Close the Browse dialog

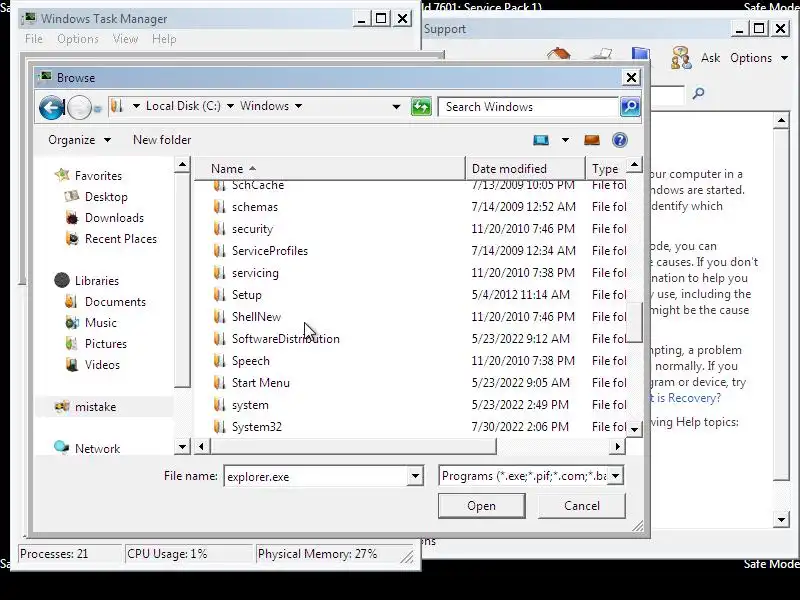(x=631, y=78)
